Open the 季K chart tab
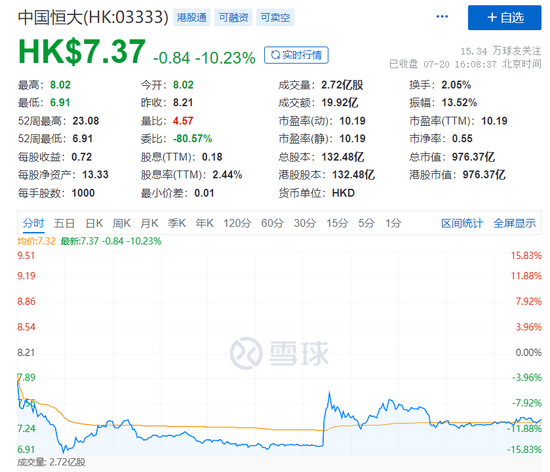Viewport: 550px width, 472px height. point(177,223)
